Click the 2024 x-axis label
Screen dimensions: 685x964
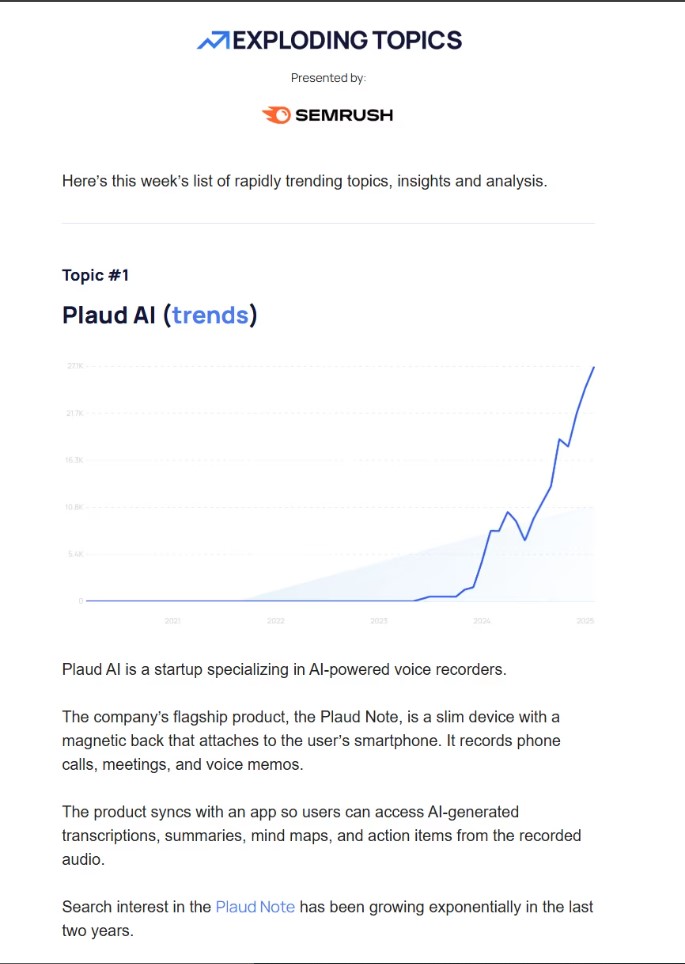(x=482, y=621)
